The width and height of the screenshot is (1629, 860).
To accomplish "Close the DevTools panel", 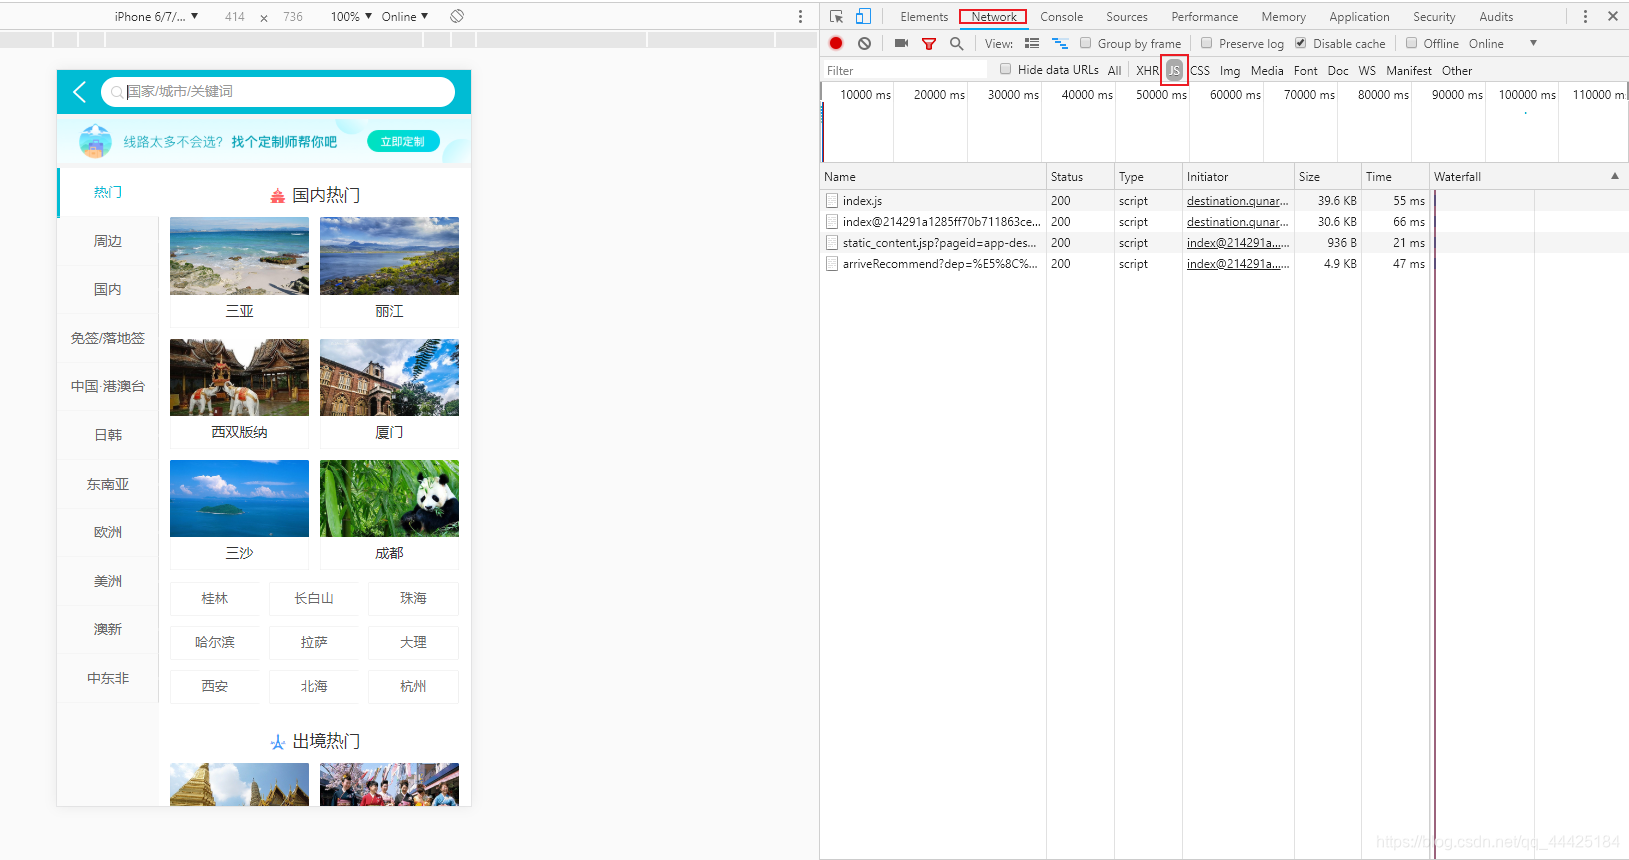I will (x=1613, y=16).
